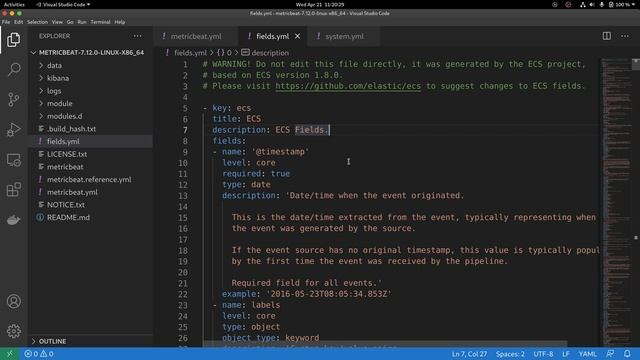
Task: Change the Spaces: 2 indentation setting
Action: click(510, 354)
